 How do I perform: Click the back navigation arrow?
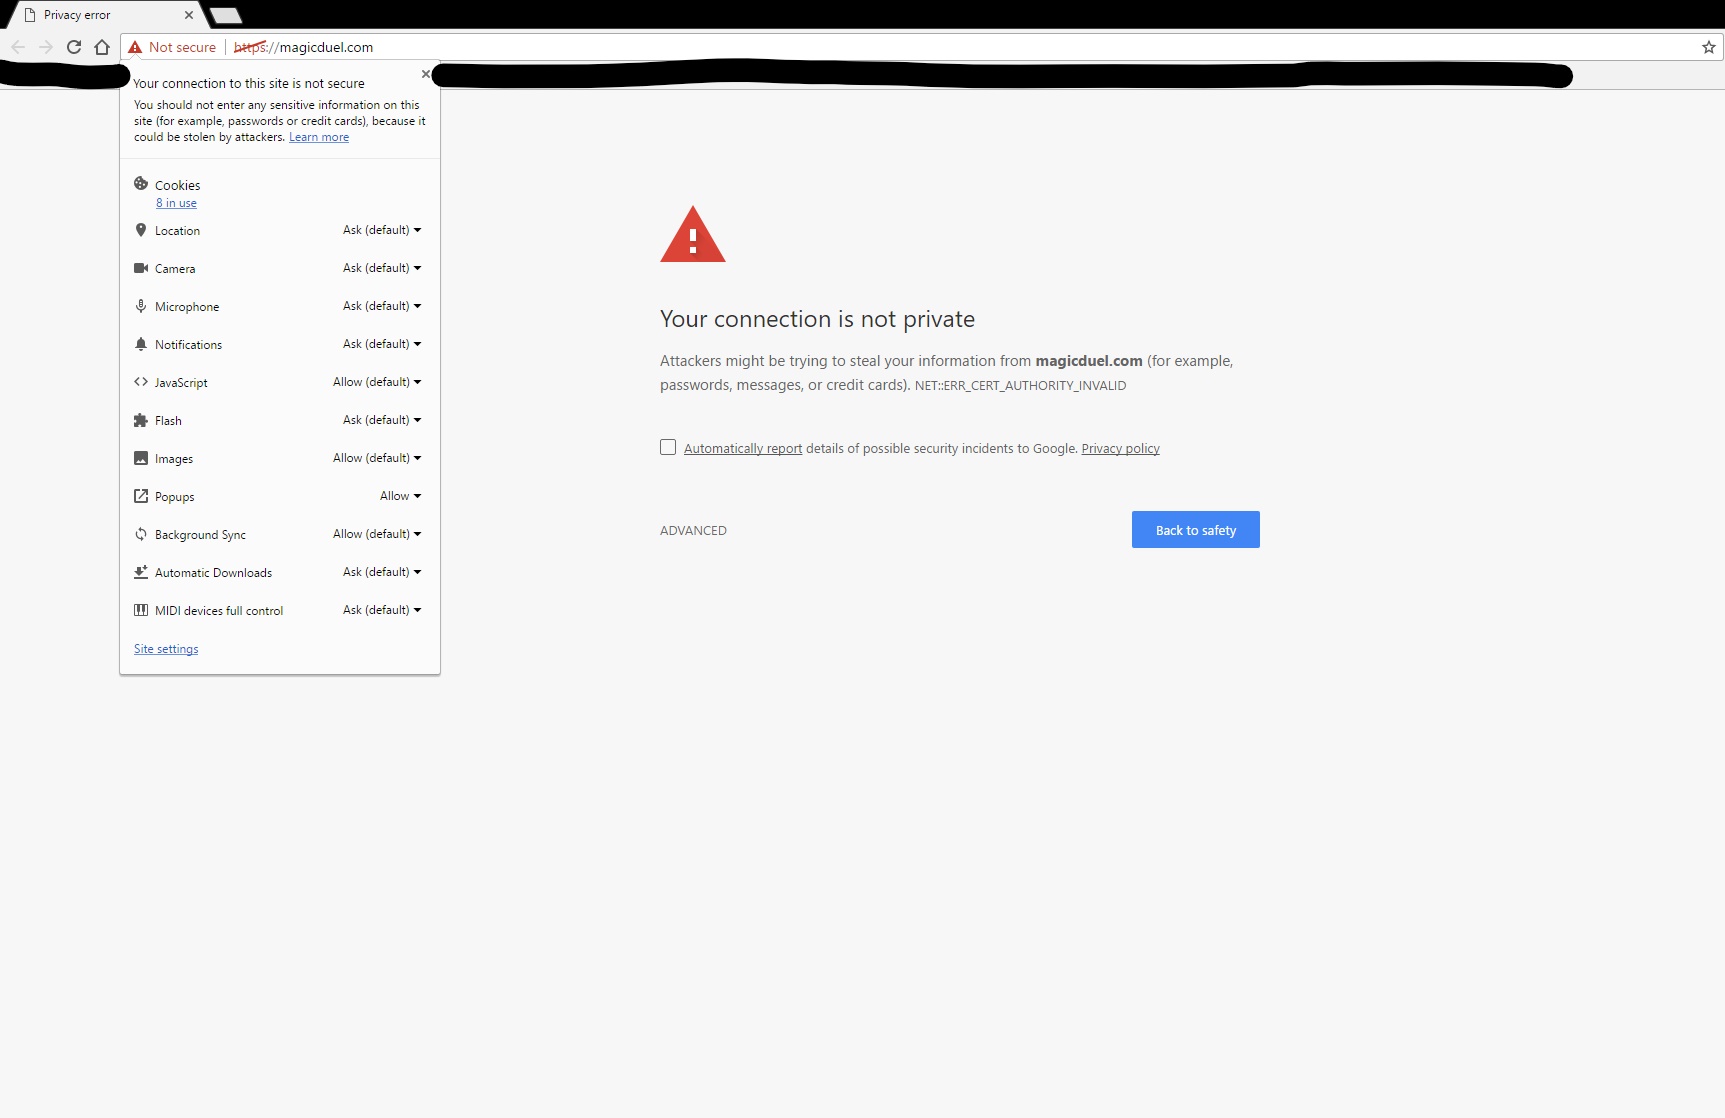[x=18, y=47]
